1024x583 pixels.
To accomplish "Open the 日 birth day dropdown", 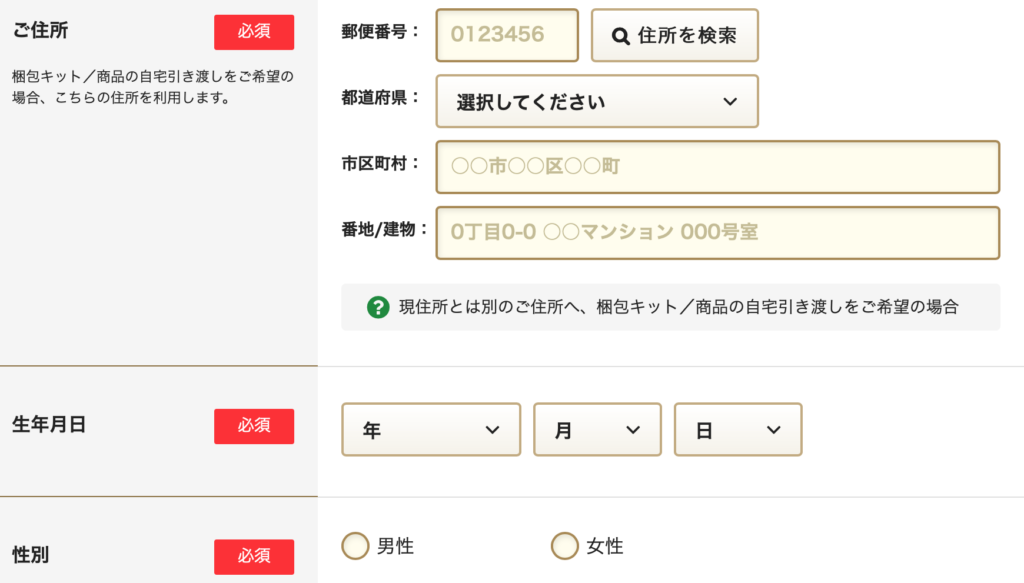I will click(738, 430).
